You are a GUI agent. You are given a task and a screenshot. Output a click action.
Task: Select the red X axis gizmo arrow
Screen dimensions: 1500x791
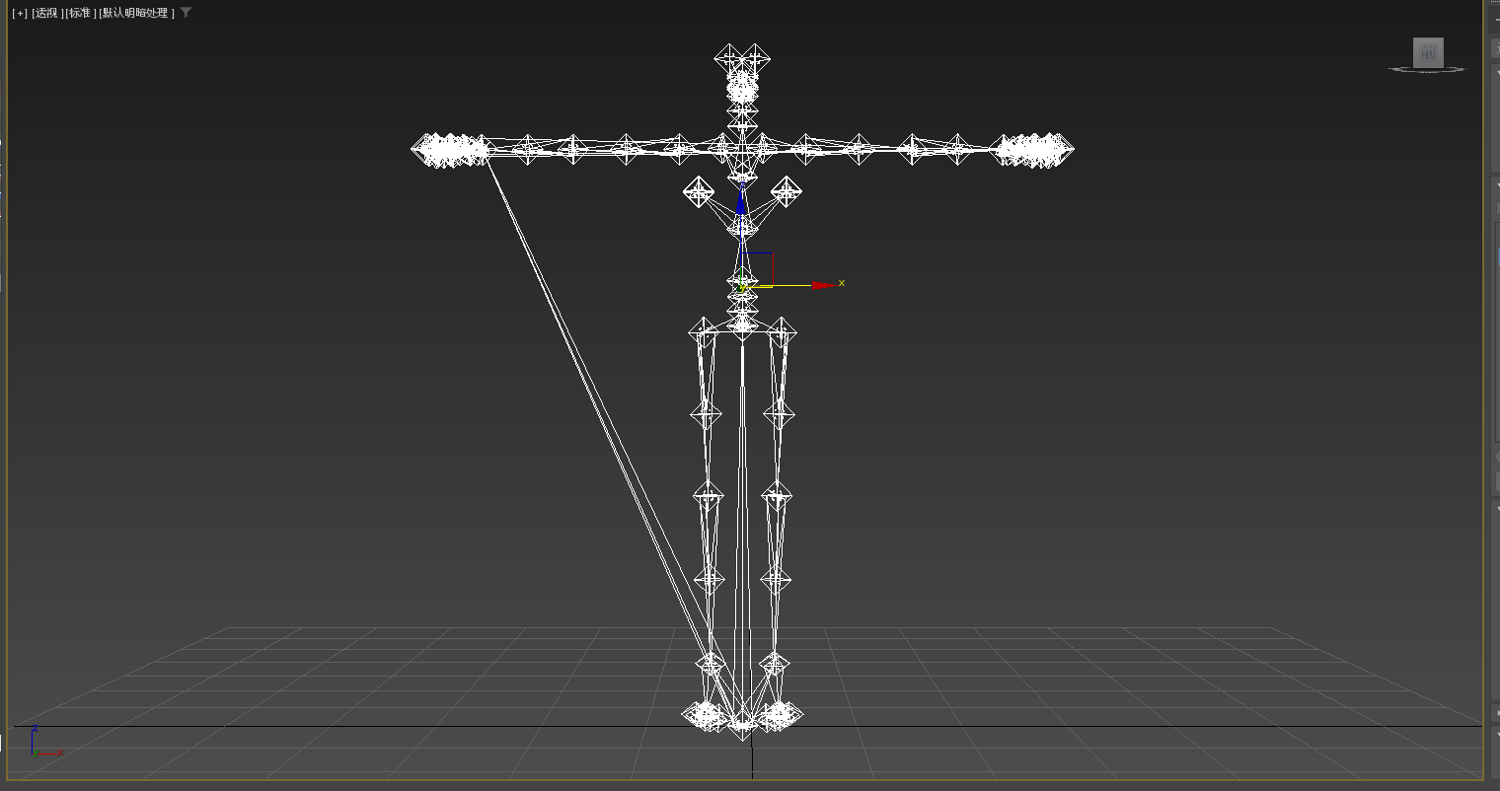[822, 285]
